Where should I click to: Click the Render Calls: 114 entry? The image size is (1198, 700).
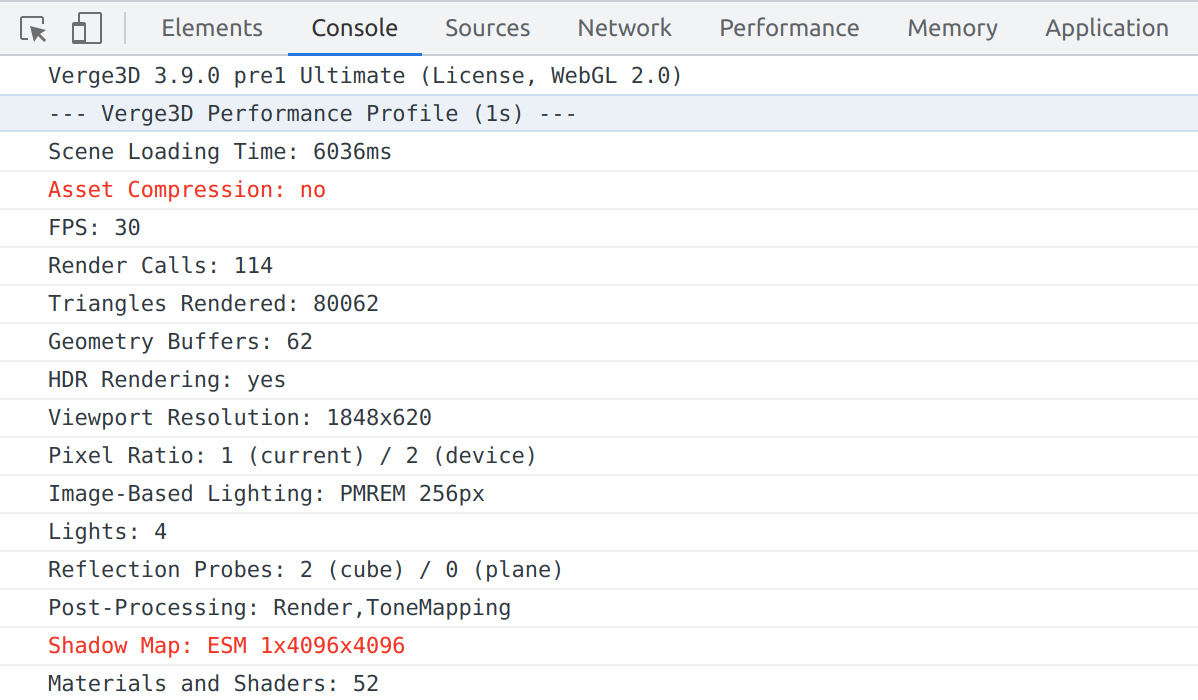[599, 266]
